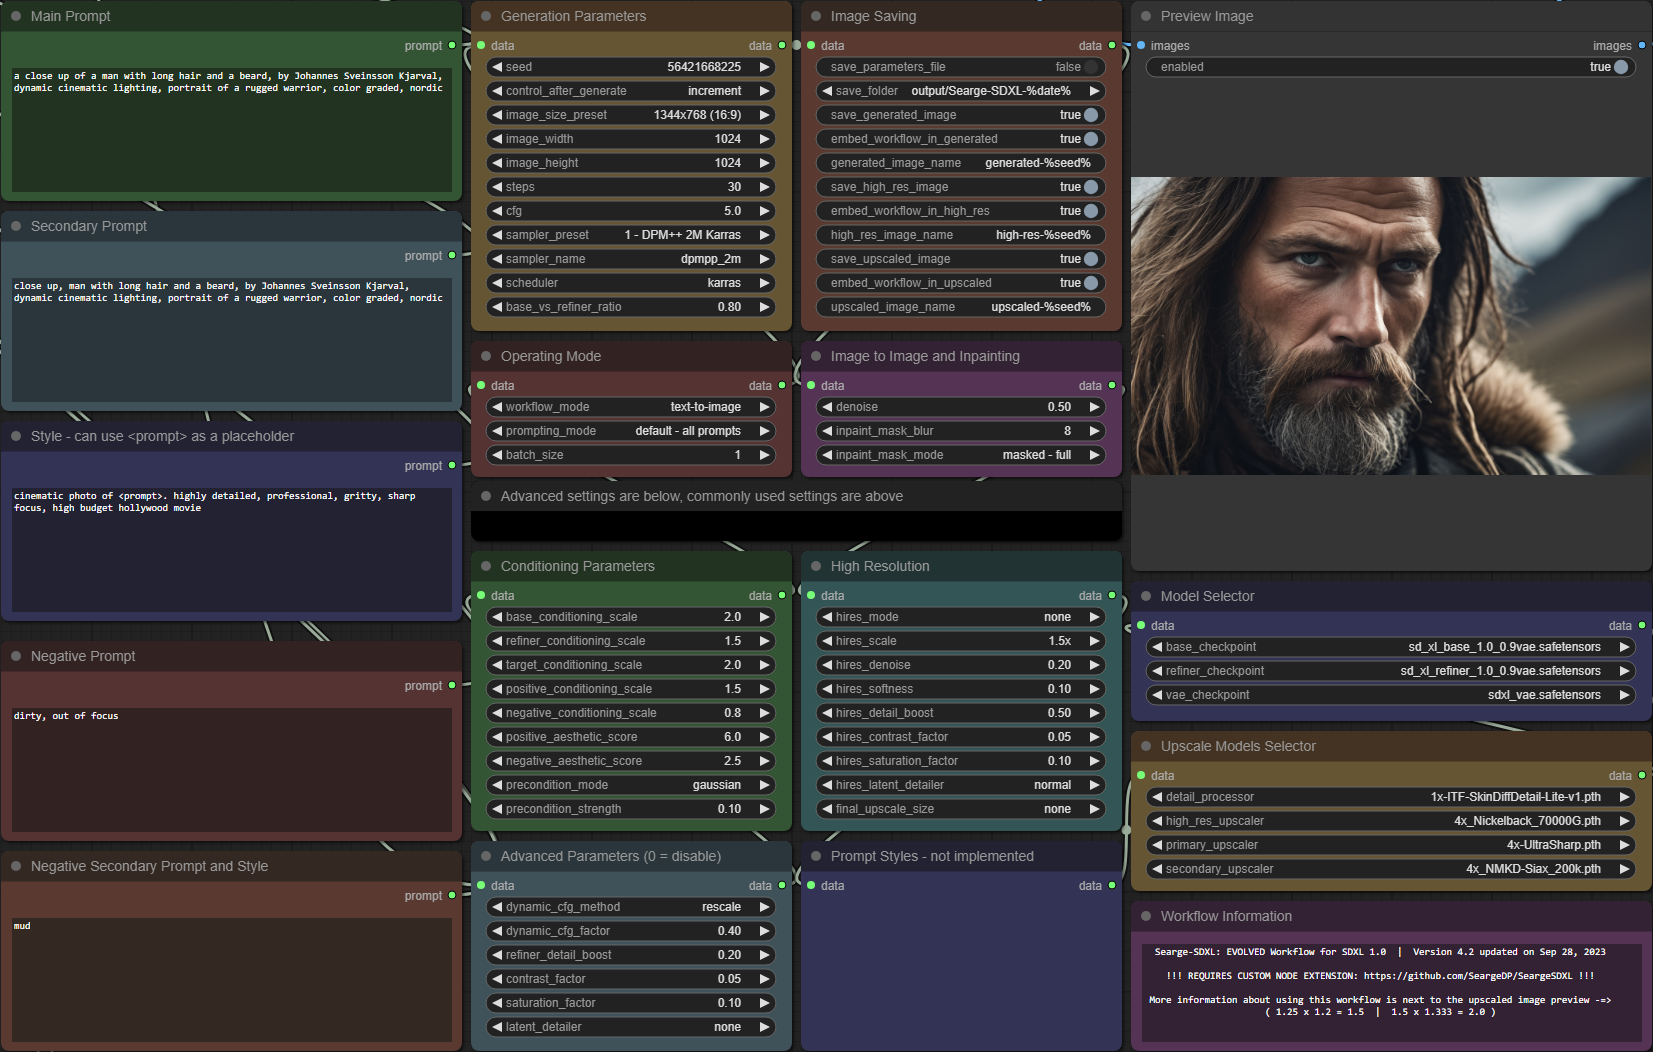Collapse the Workflow Information node via its title dot
Viewport: 1653px width, 1052px height.
point(1146,916)
